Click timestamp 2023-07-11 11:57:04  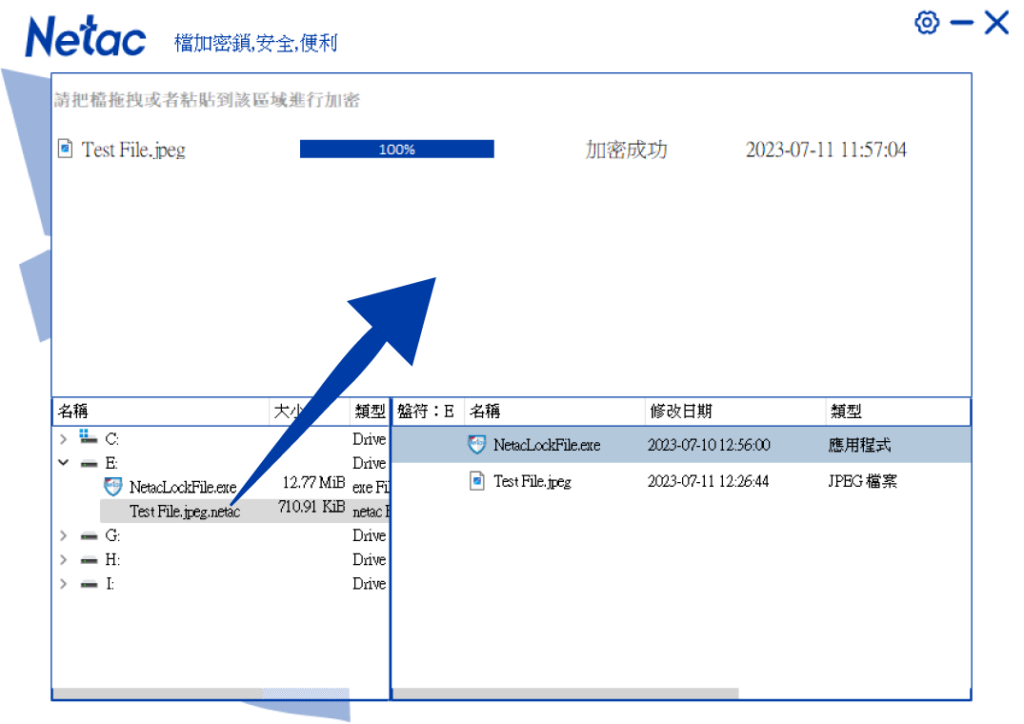826,150
